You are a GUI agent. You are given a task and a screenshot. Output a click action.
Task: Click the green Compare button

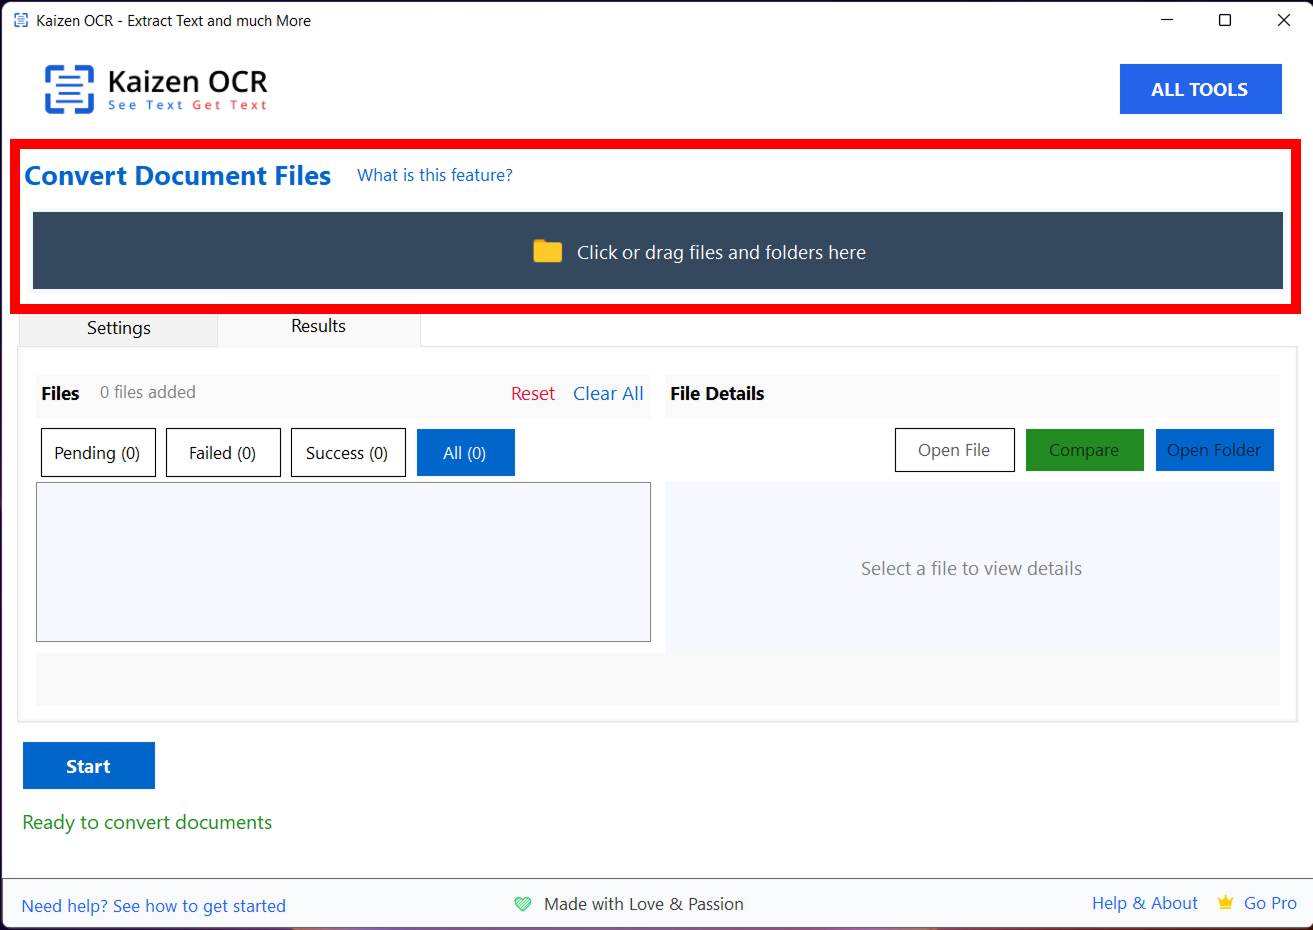tap(1084, 450)
